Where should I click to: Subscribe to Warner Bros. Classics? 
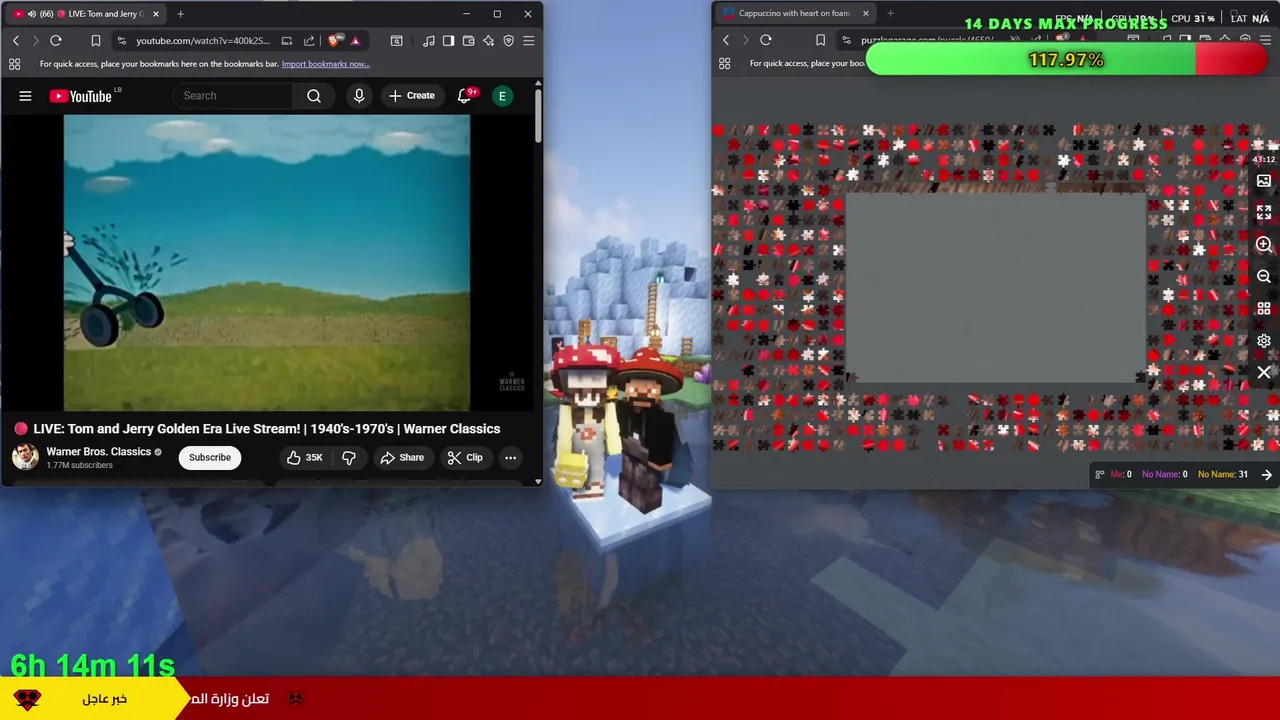pyautogui.click(x=210, y=458)
